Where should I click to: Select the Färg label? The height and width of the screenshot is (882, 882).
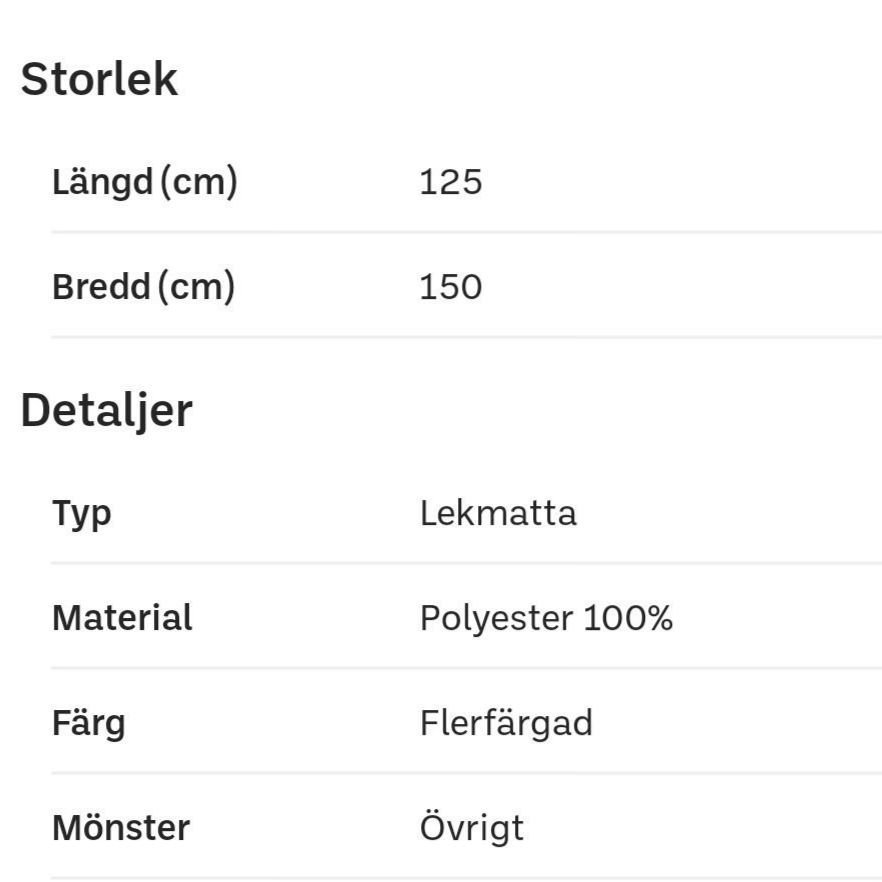coord(88,723)
